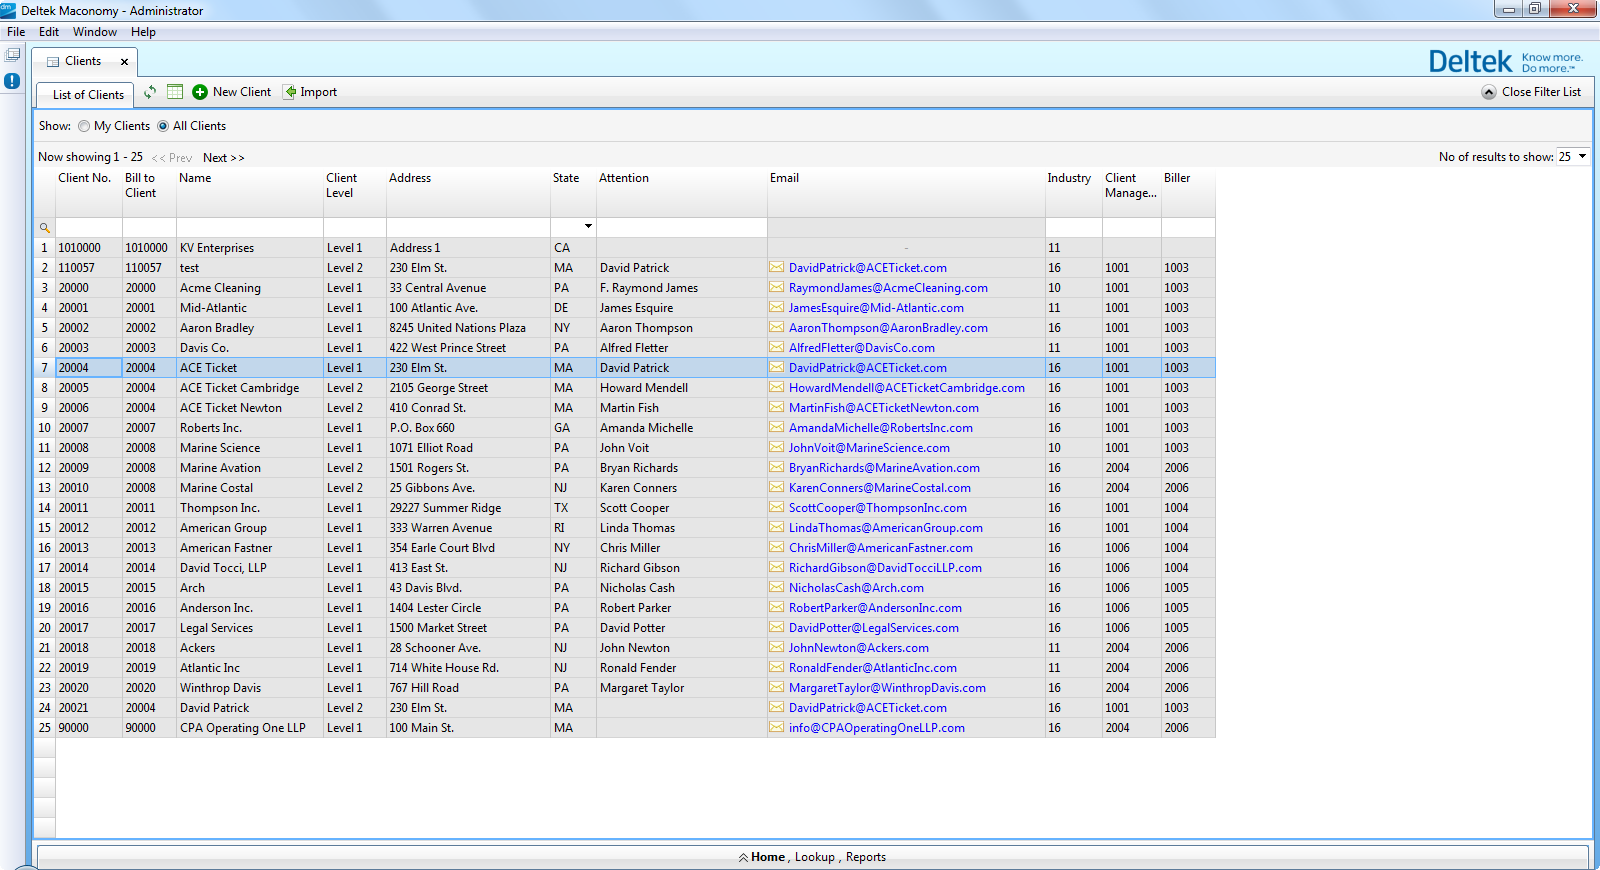Click the magnifying glass search icon
Screen dimensions: 1600x870
click(44, 228)
